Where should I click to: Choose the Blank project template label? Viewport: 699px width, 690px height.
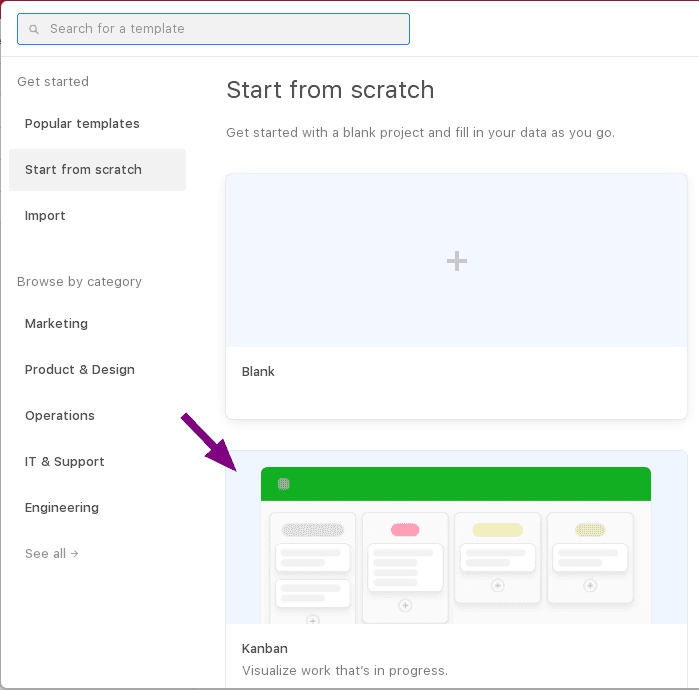[258, 372]
